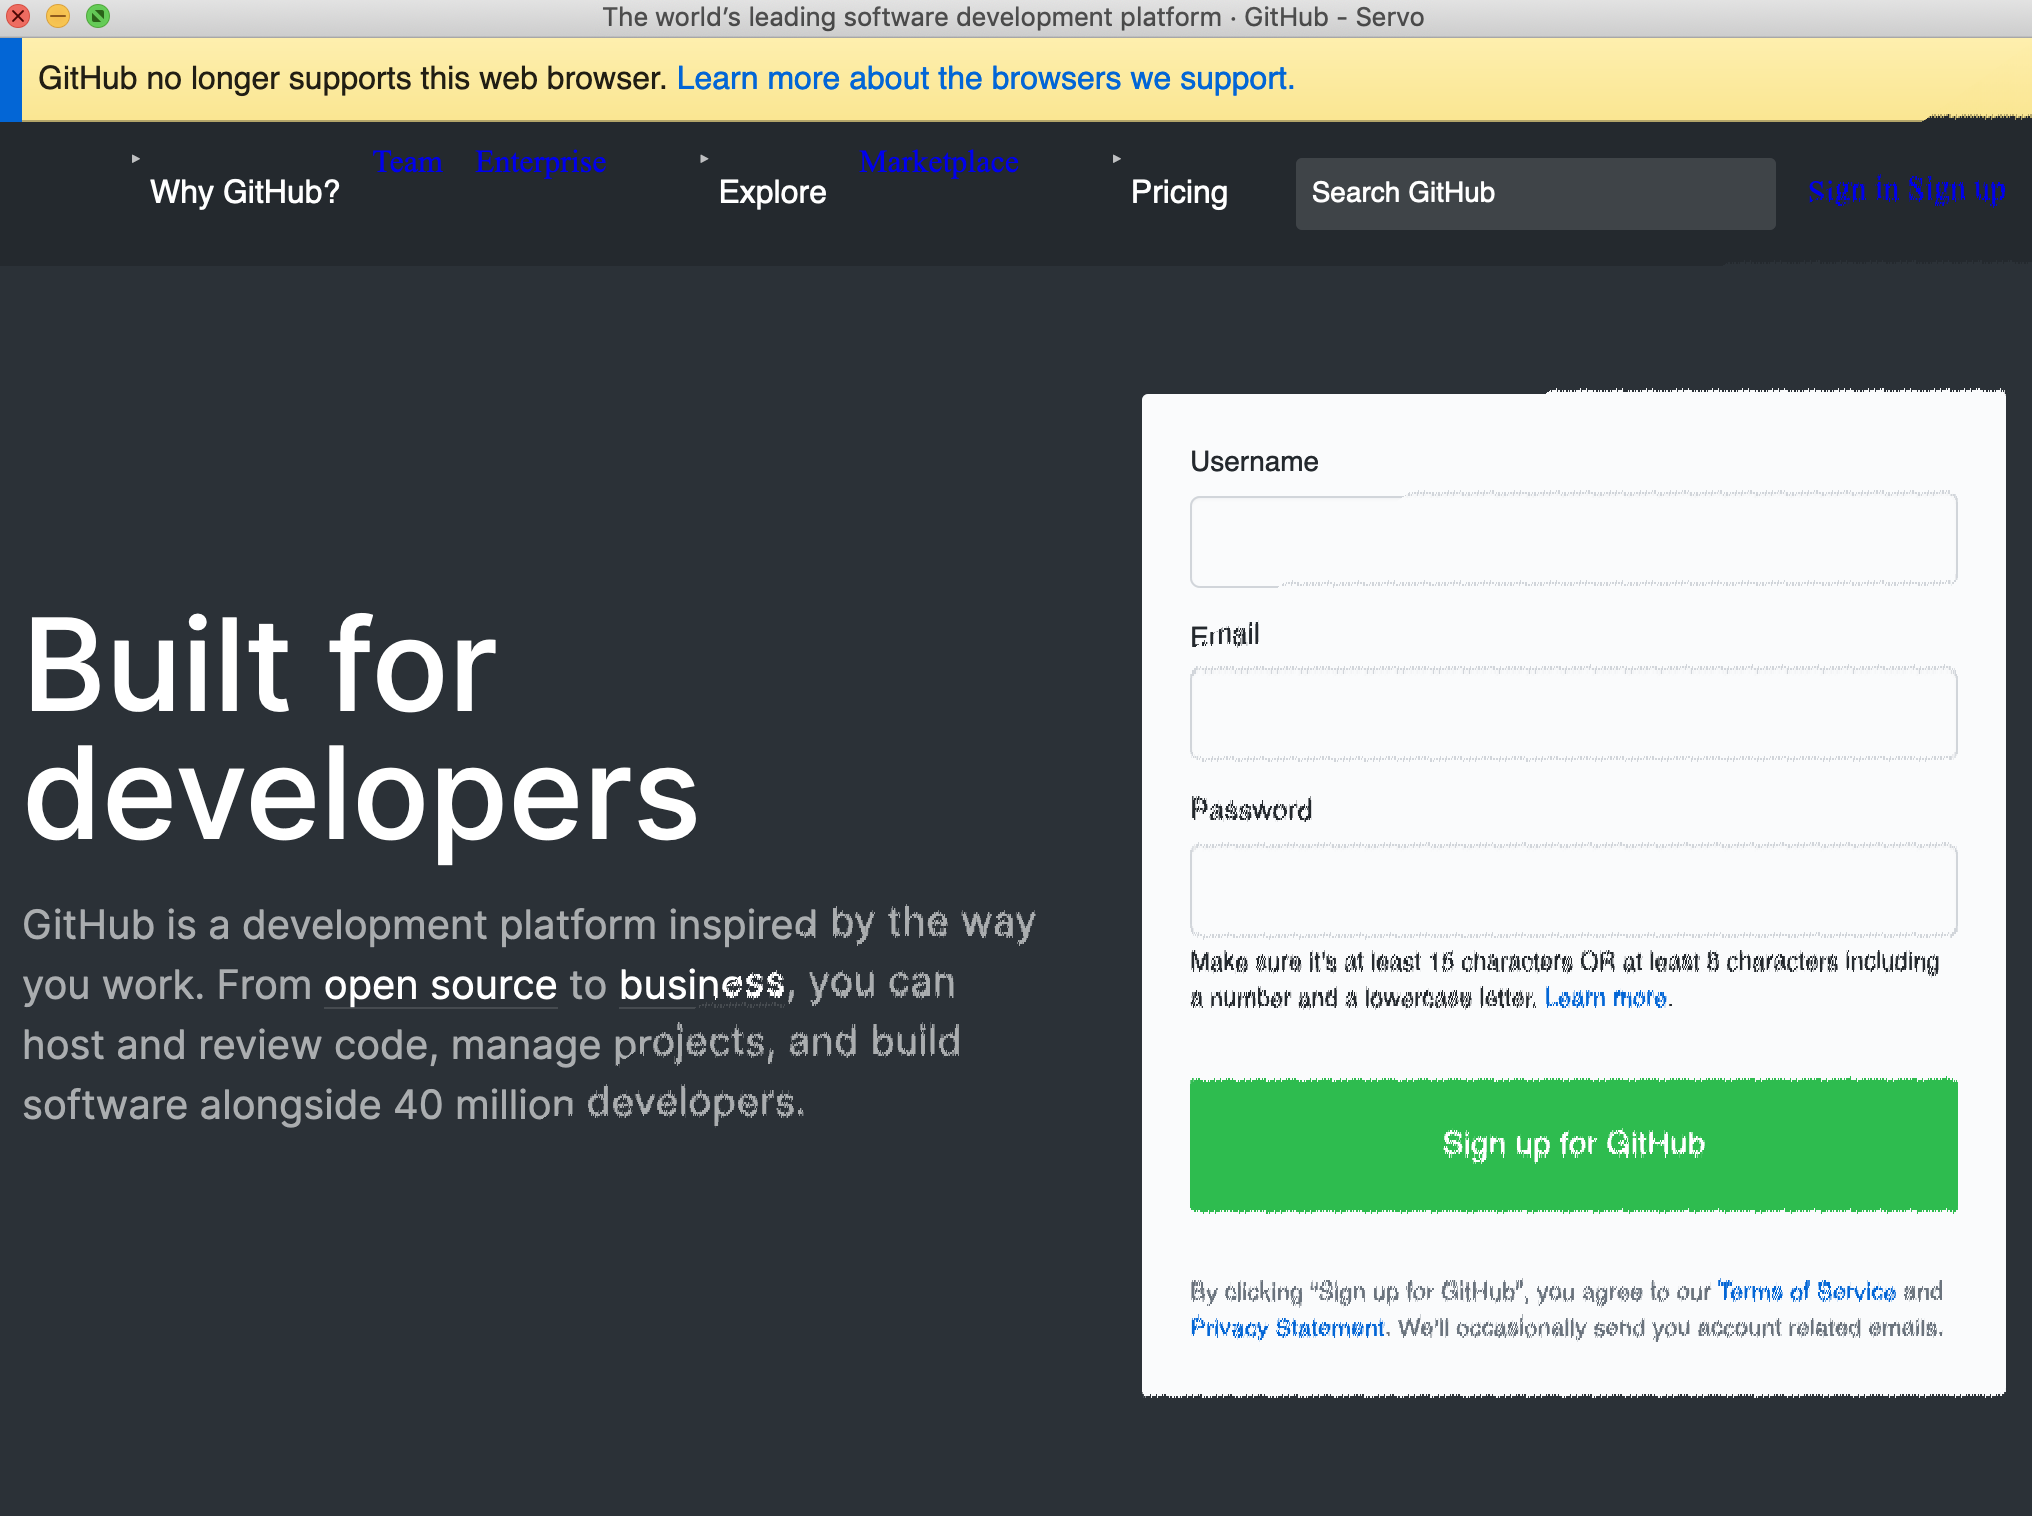Image resolution: width=2032 pixels, height=1516 pixels.
Task: Expand the Why GitHub? dropdown
Action: coord(245,191)
